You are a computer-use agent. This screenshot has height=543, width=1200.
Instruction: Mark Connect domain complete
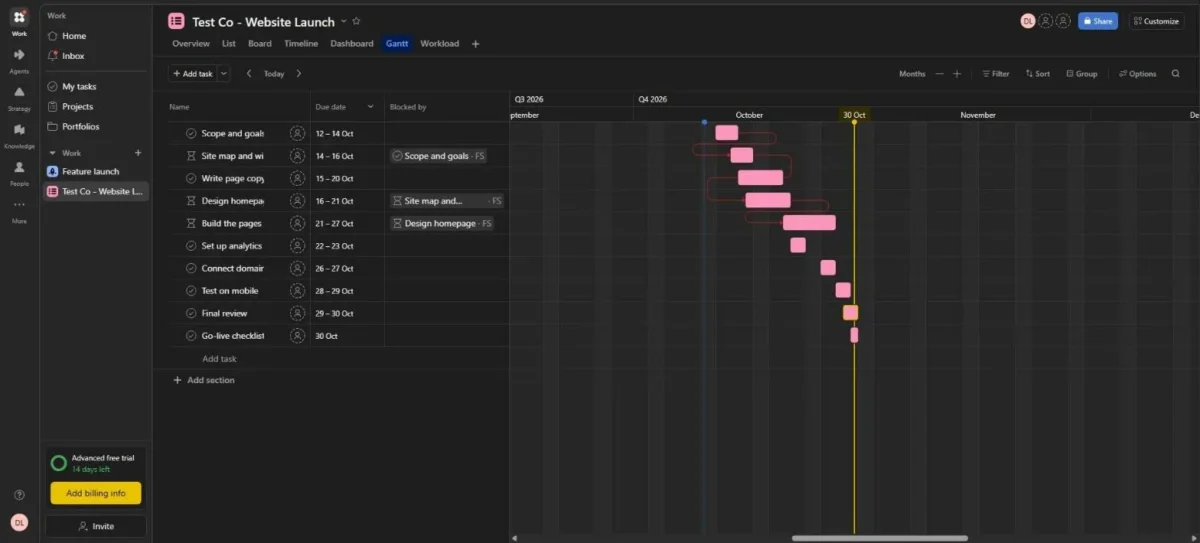[x=191, y=268]
